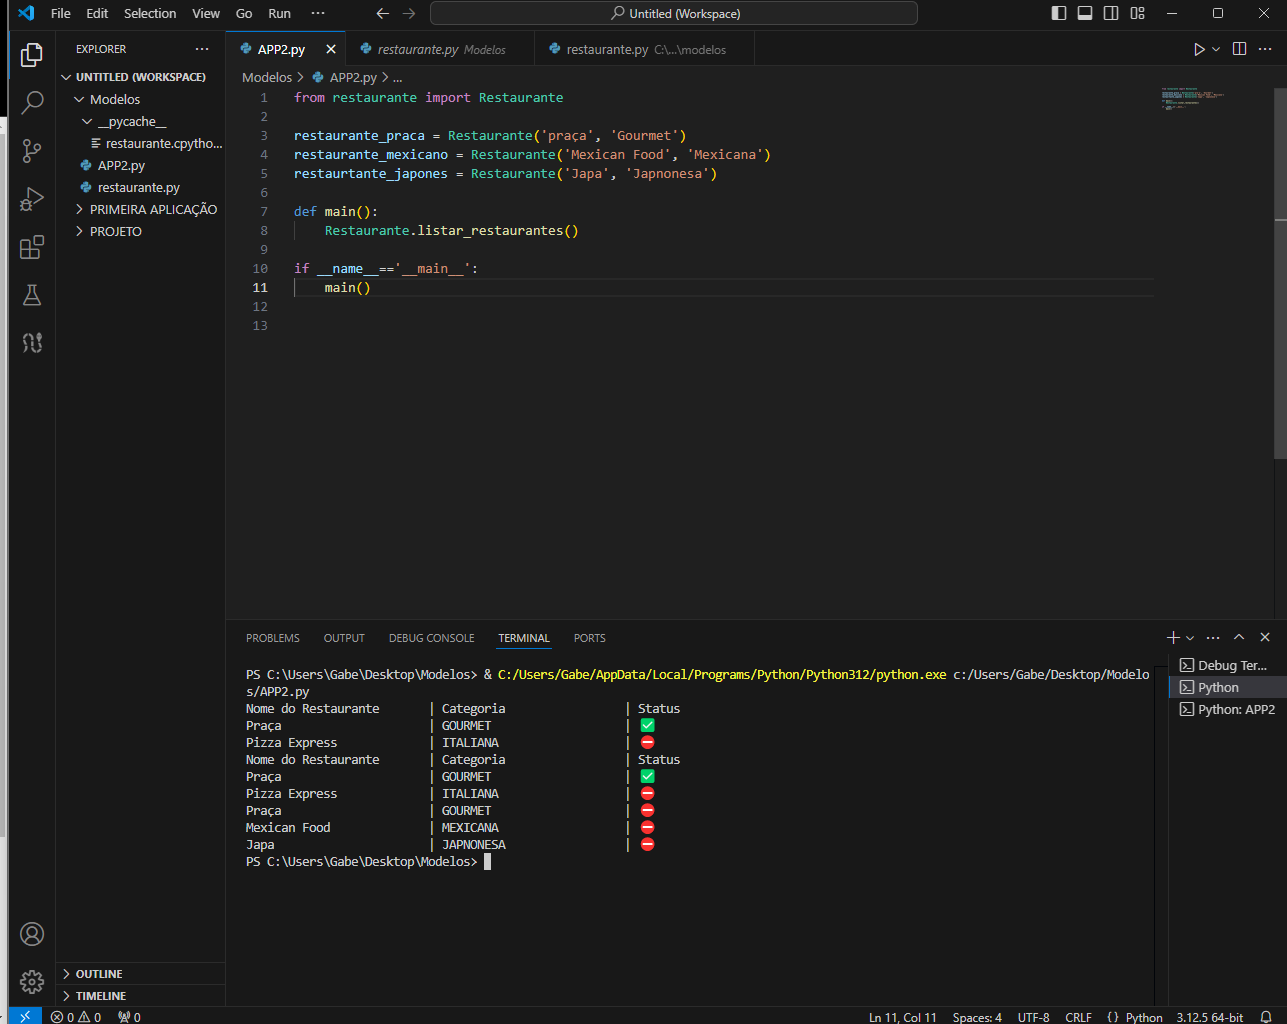Open terminal panel more actions ellipsis
The height and width of the screenshot is (1024, 1287).
pos(1213,637)
